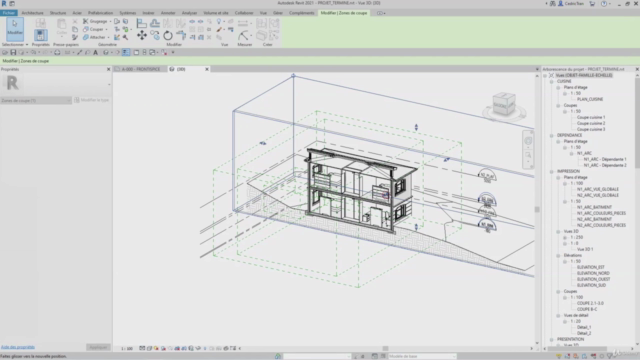This screenshot has height=360, width=640.
Task: Select COUPE B-C in project browser
Action: [587, 309]
